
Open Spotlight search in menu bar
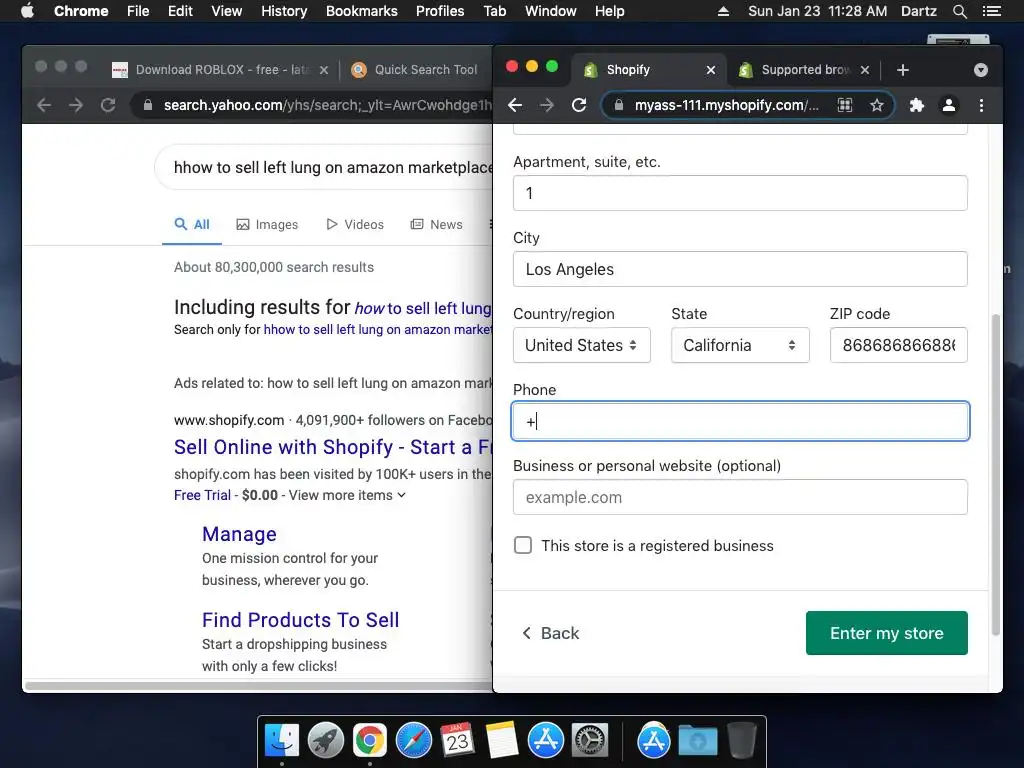coord(959,11)
